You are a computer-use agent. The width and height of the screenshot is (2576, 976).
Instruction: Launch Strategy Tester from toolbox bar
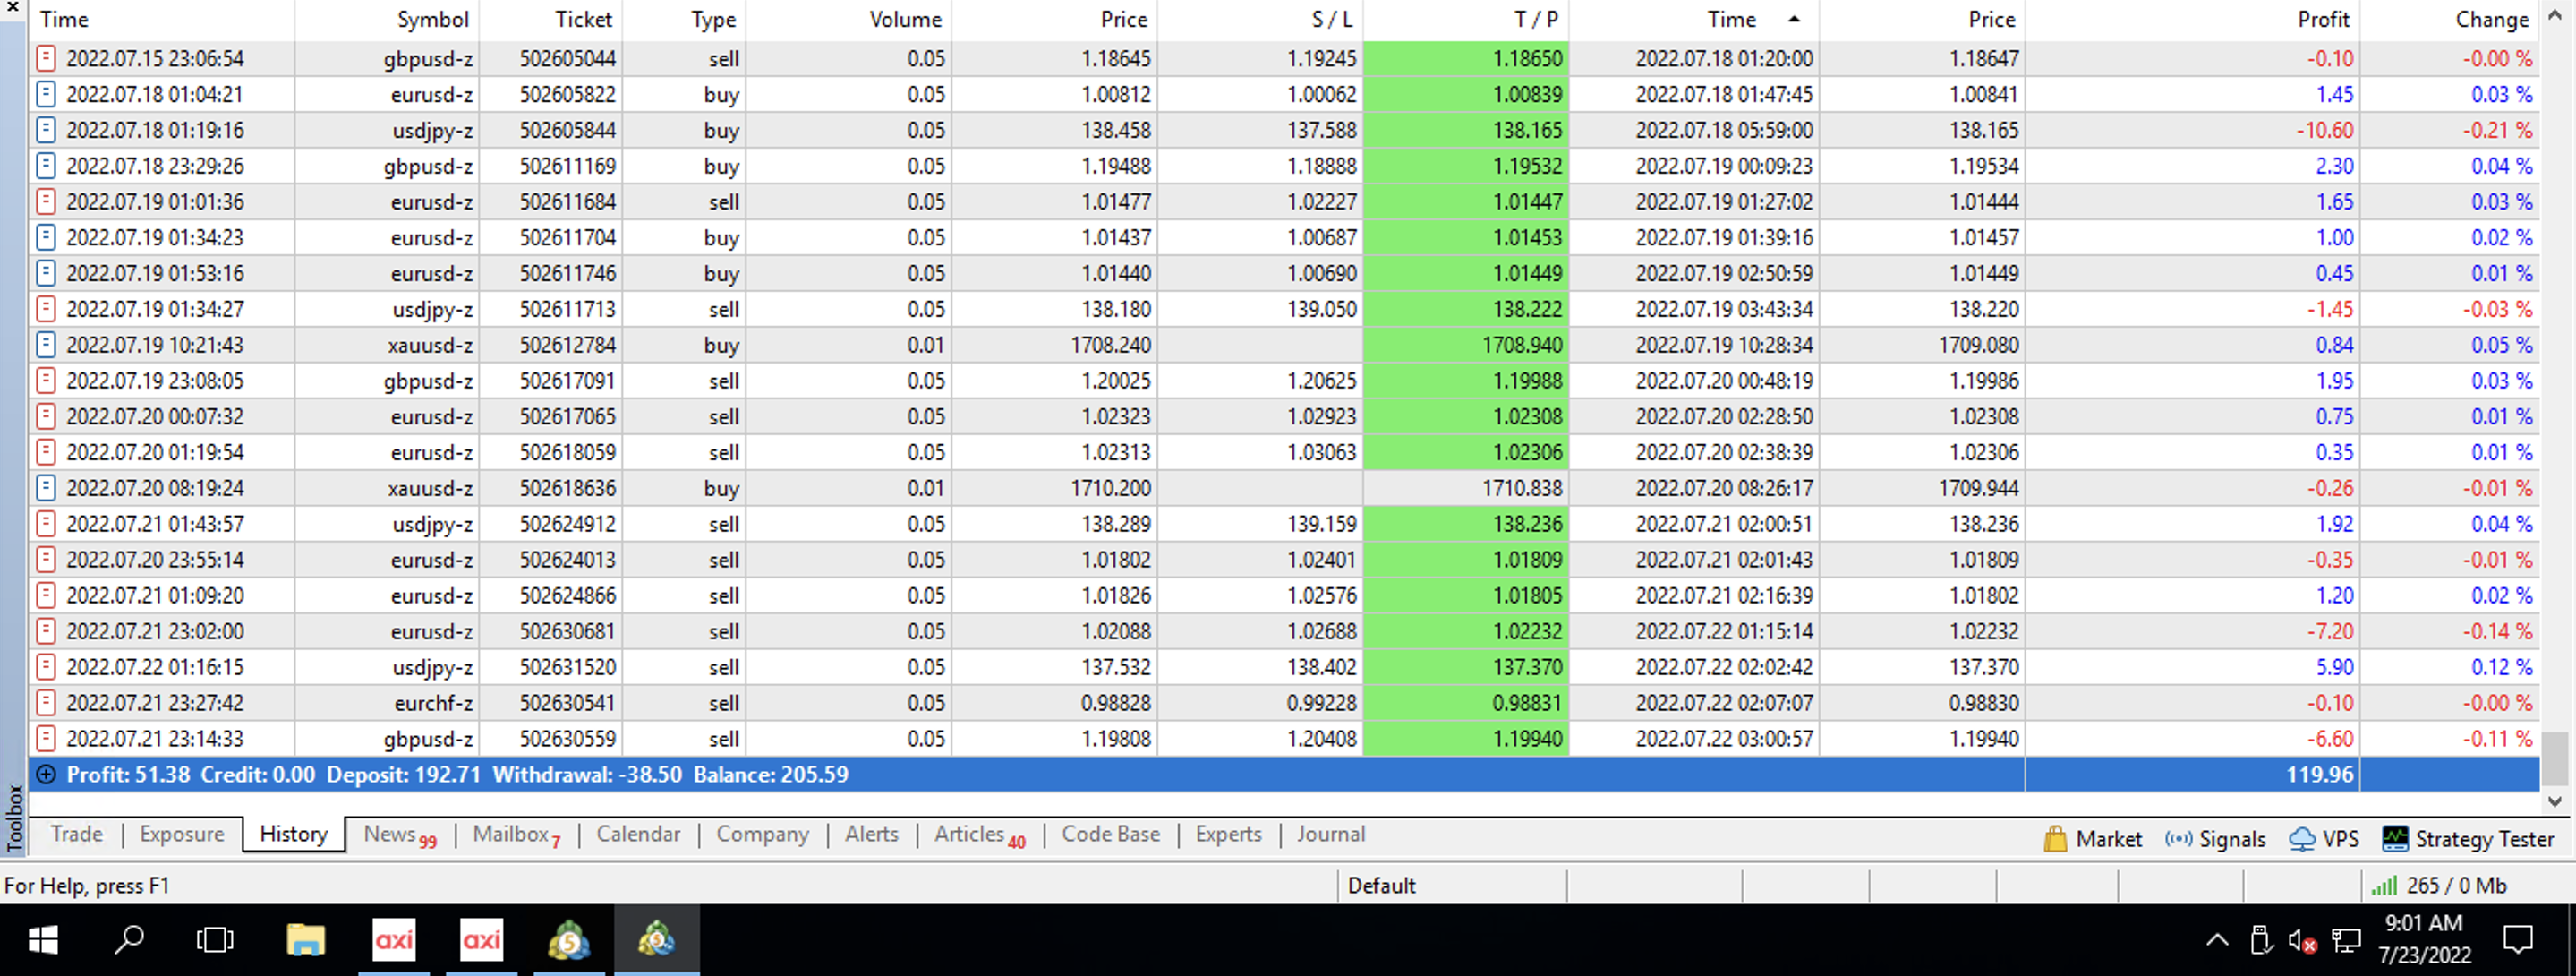point(2468,838)
